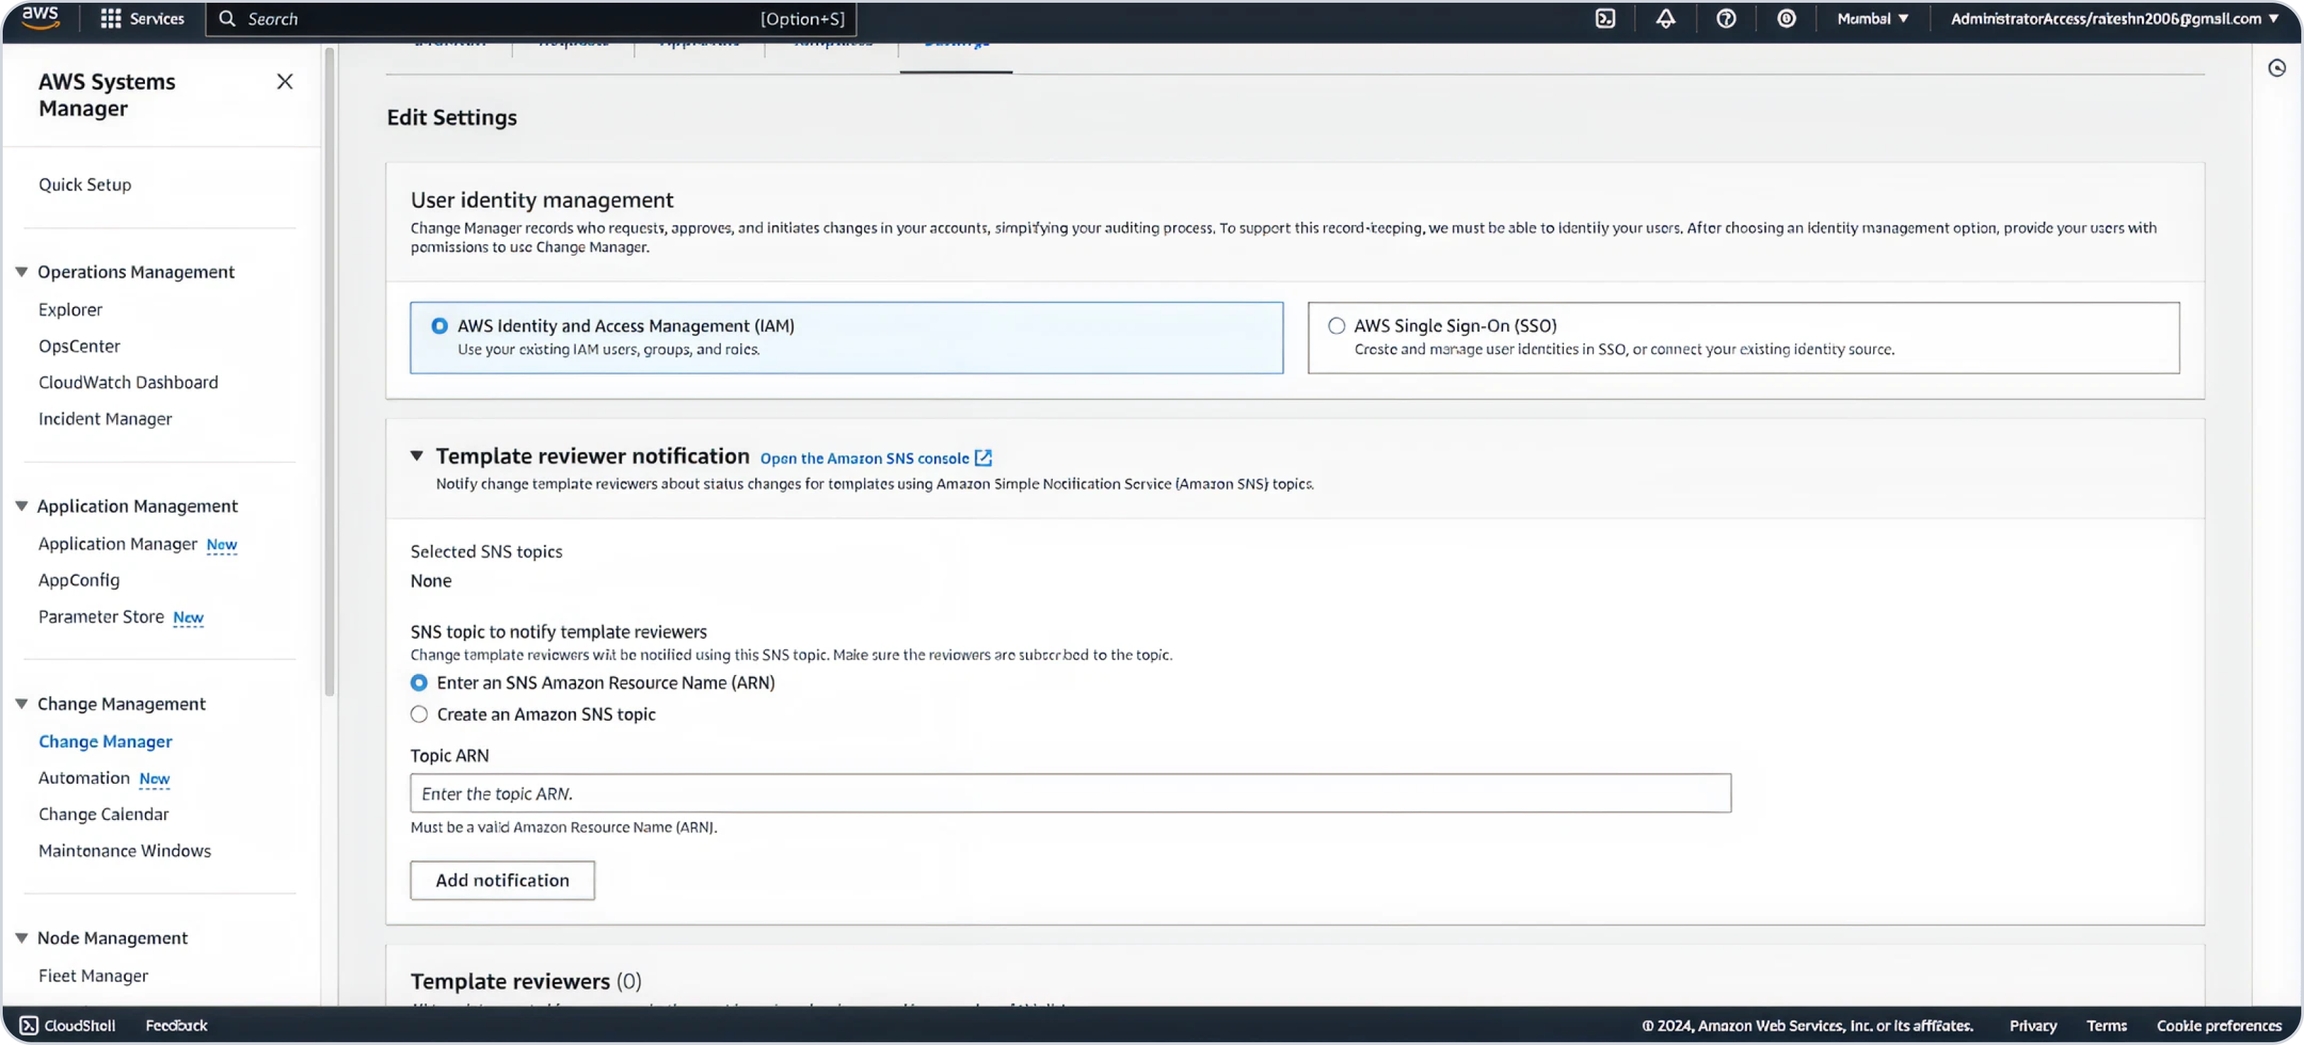Open the notifications bell
2304x1045 pixels.
pos(1665,18)
